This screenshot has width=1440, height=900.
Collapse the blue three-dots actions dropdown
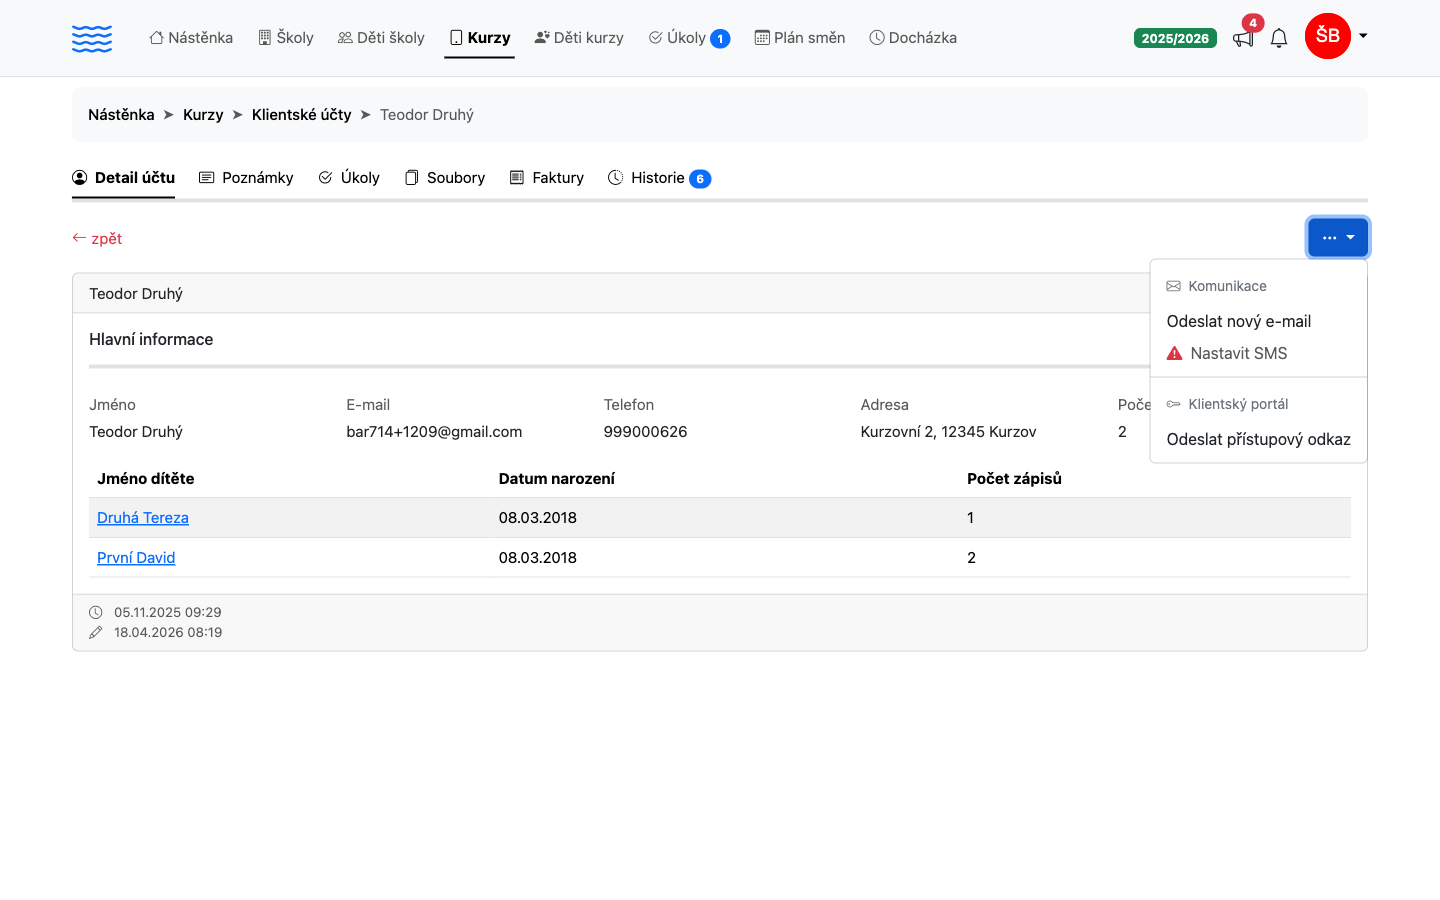[1338, 238]
